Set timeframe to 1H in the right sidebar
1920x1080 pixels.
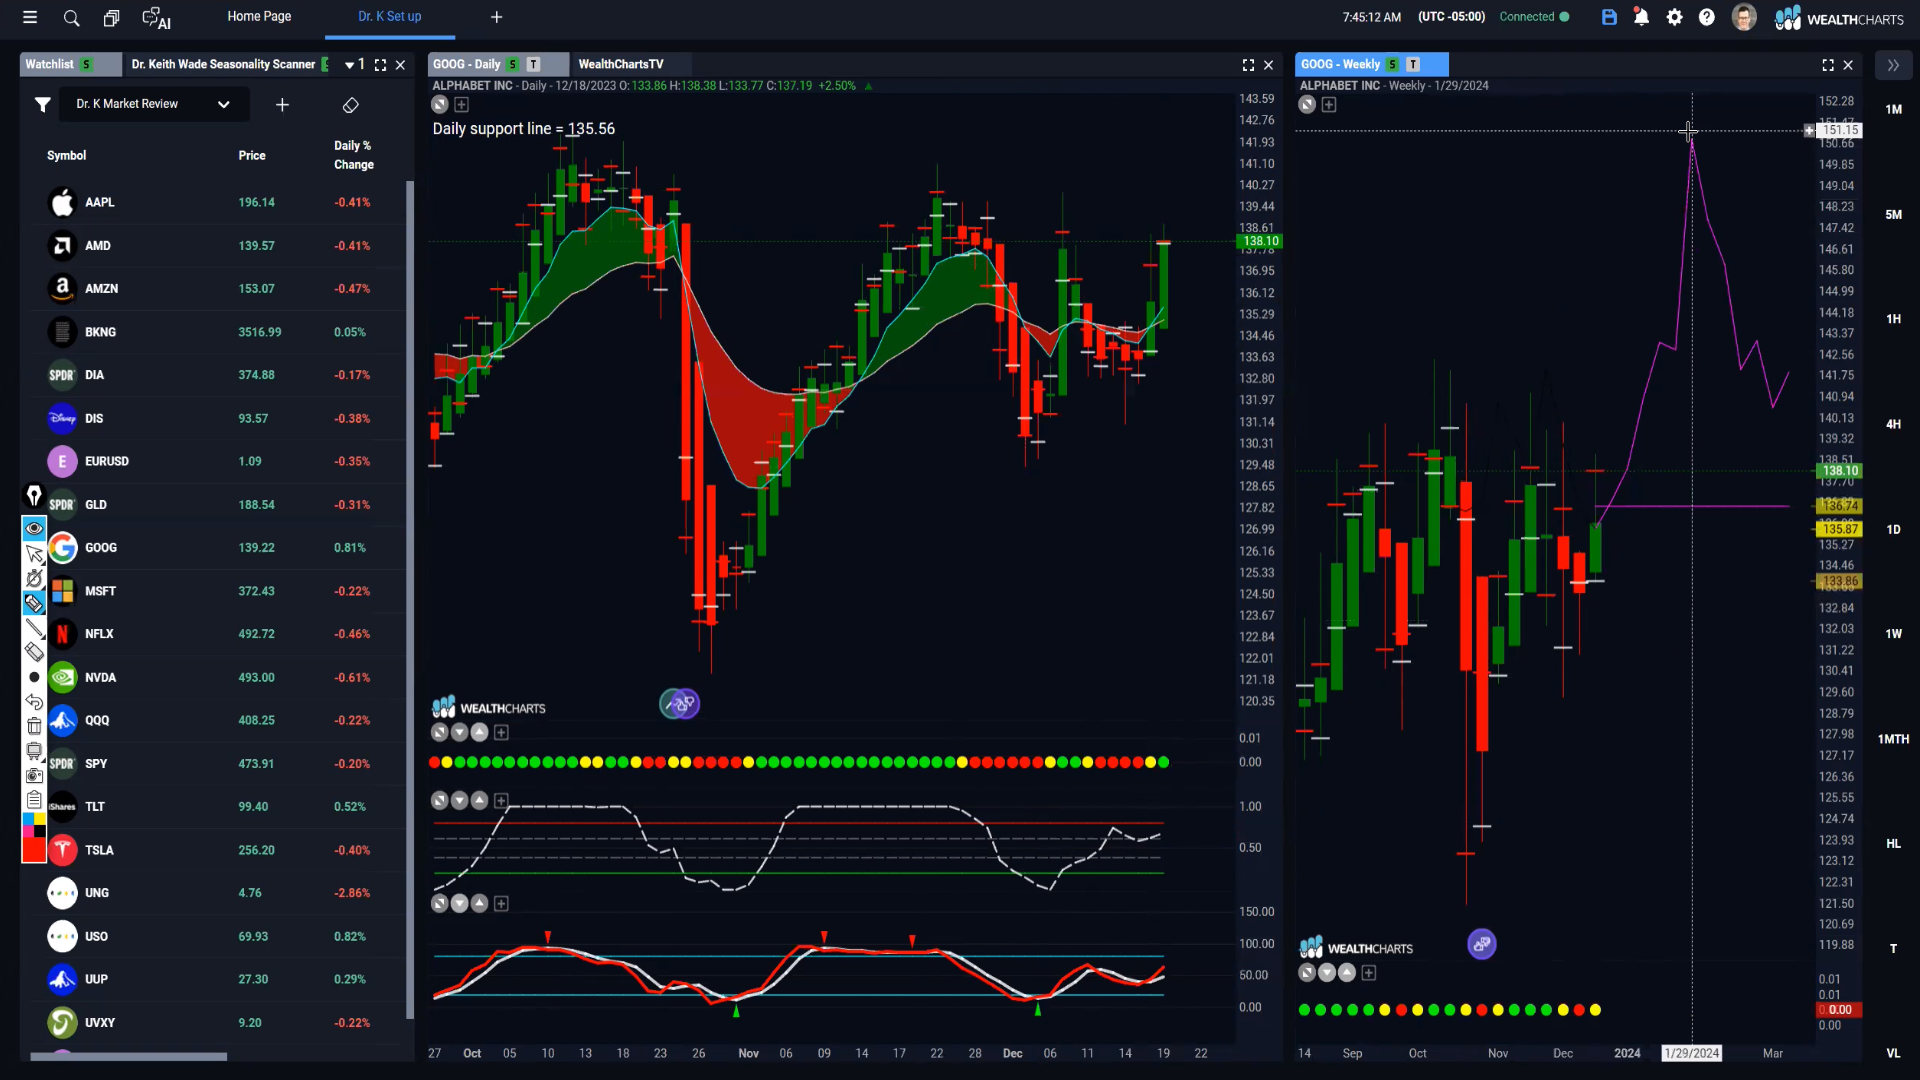point(1893,319)
